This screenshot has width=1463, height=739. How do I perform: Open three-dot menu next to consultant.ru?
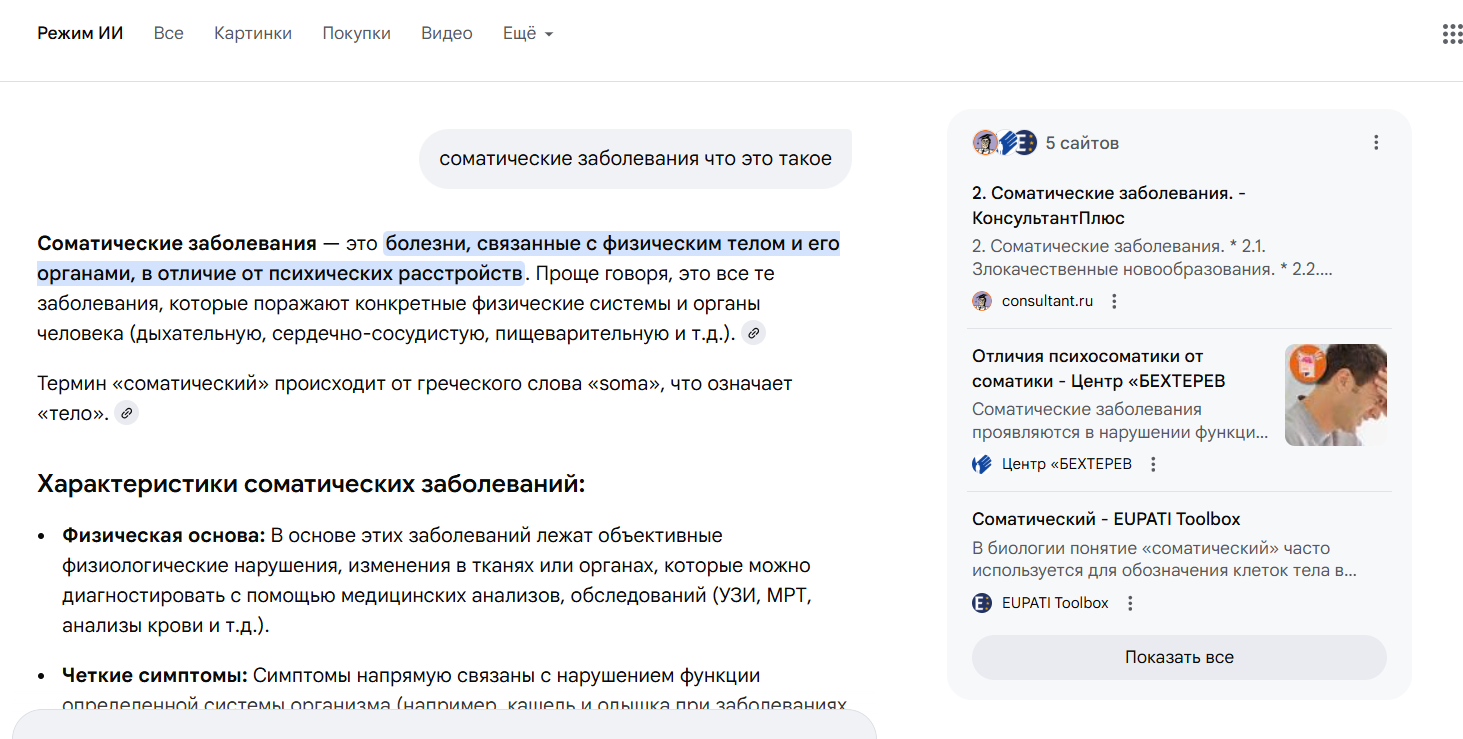click(x=1115, y=301)
